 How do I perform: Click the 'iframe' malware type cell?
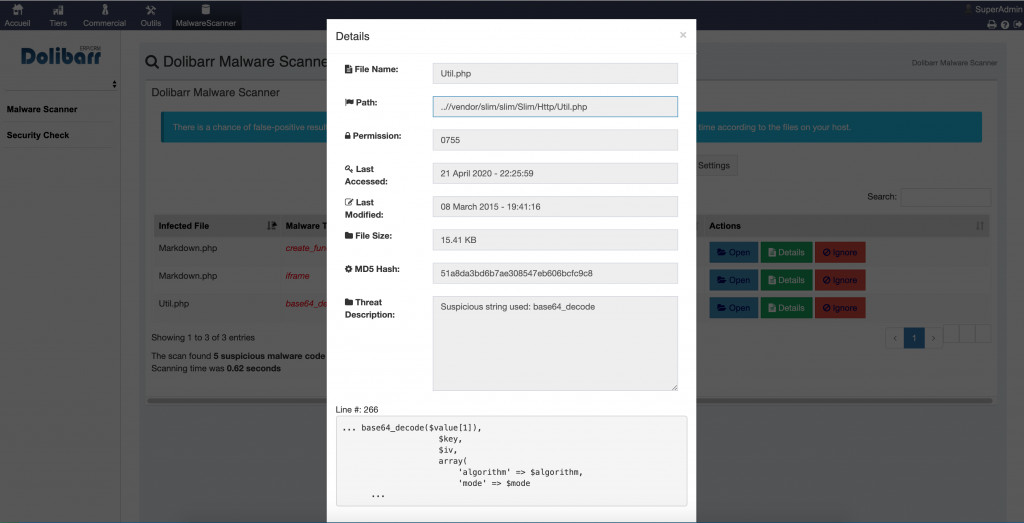[x=297, y=276]
